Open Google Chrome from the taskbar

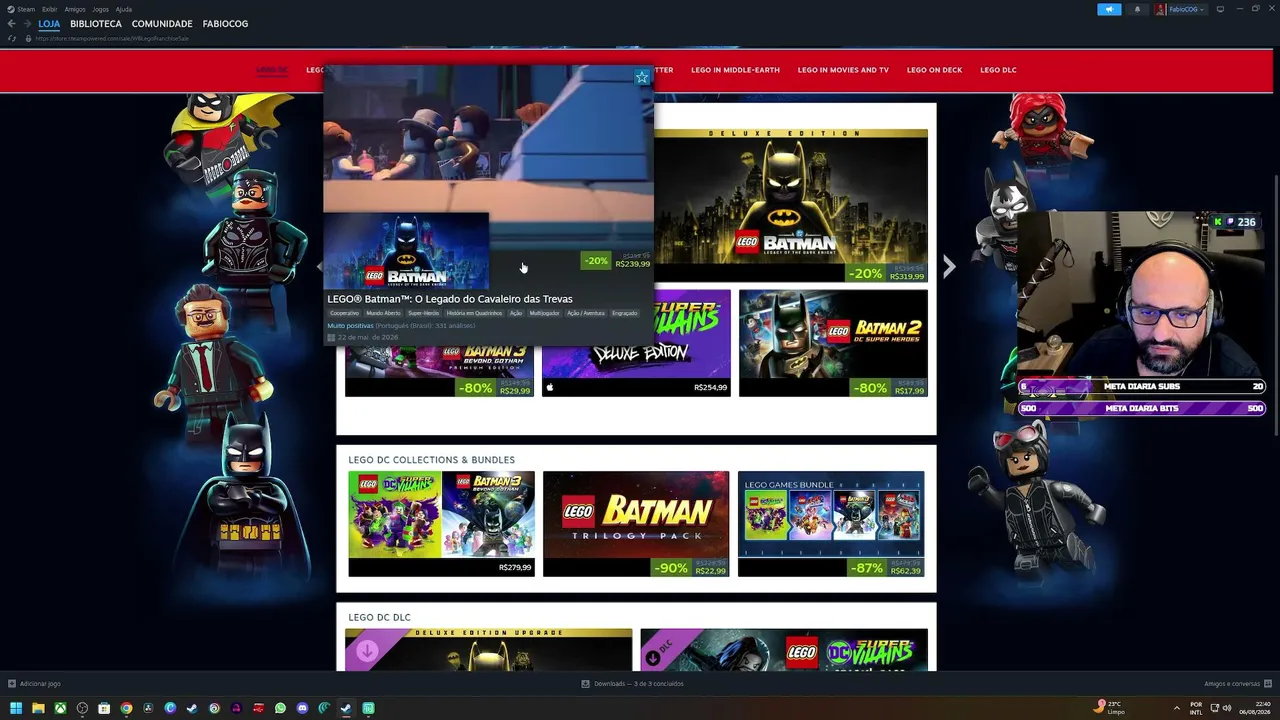(x=126, y=708)
